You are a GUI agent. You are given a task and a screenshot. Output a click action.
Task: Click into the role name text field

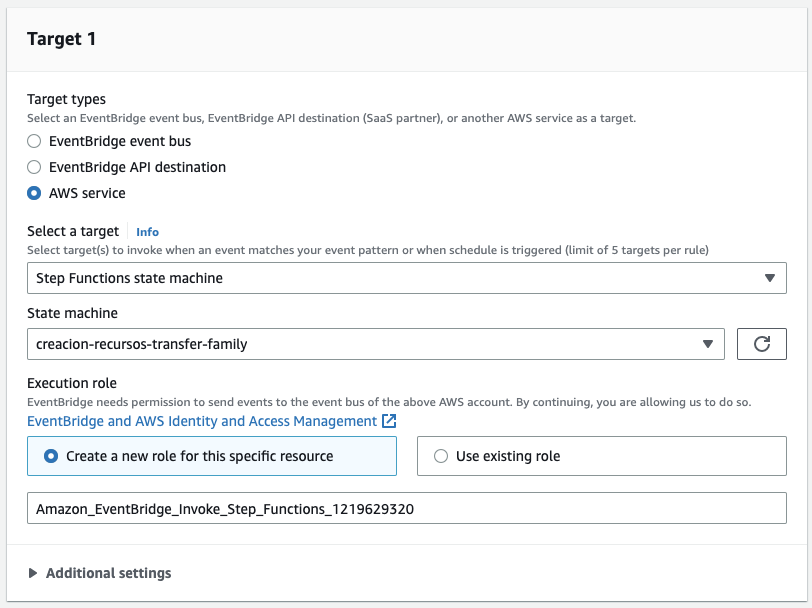tap(406, 509)
